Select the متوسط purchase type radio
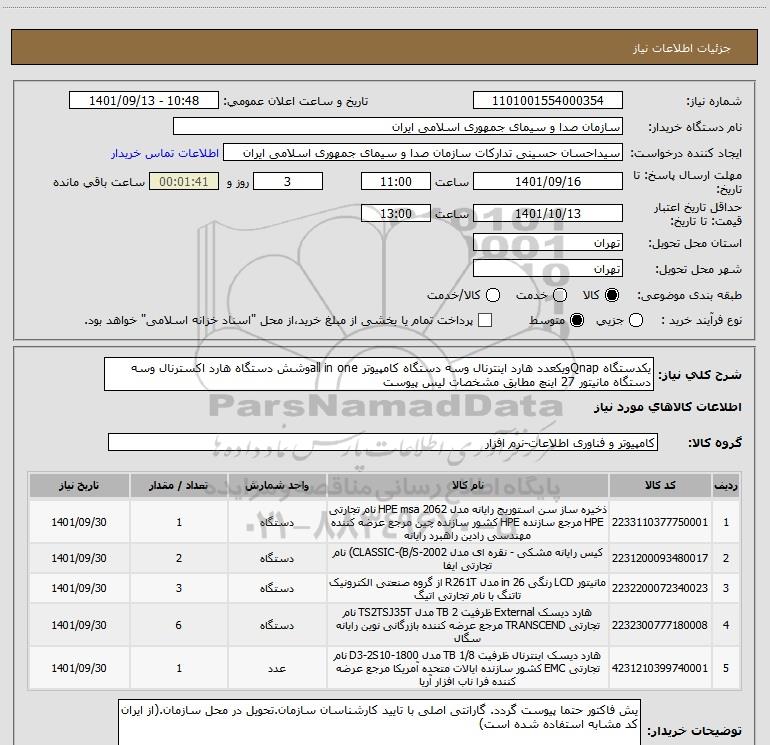The image size is (770, 745). coord(577,320)
